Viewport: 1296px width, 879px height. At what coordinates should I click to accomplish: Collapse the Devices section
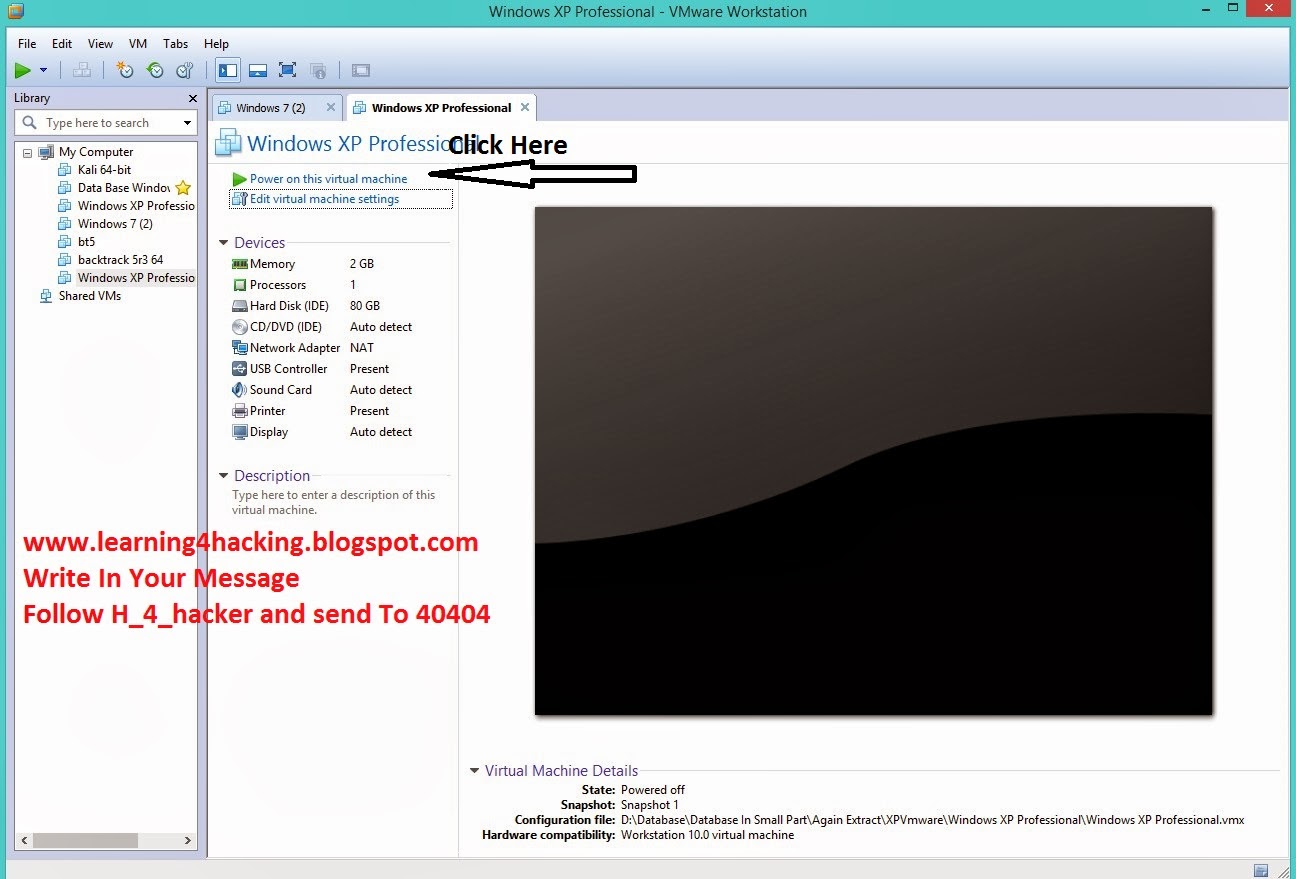coord(223,243)
